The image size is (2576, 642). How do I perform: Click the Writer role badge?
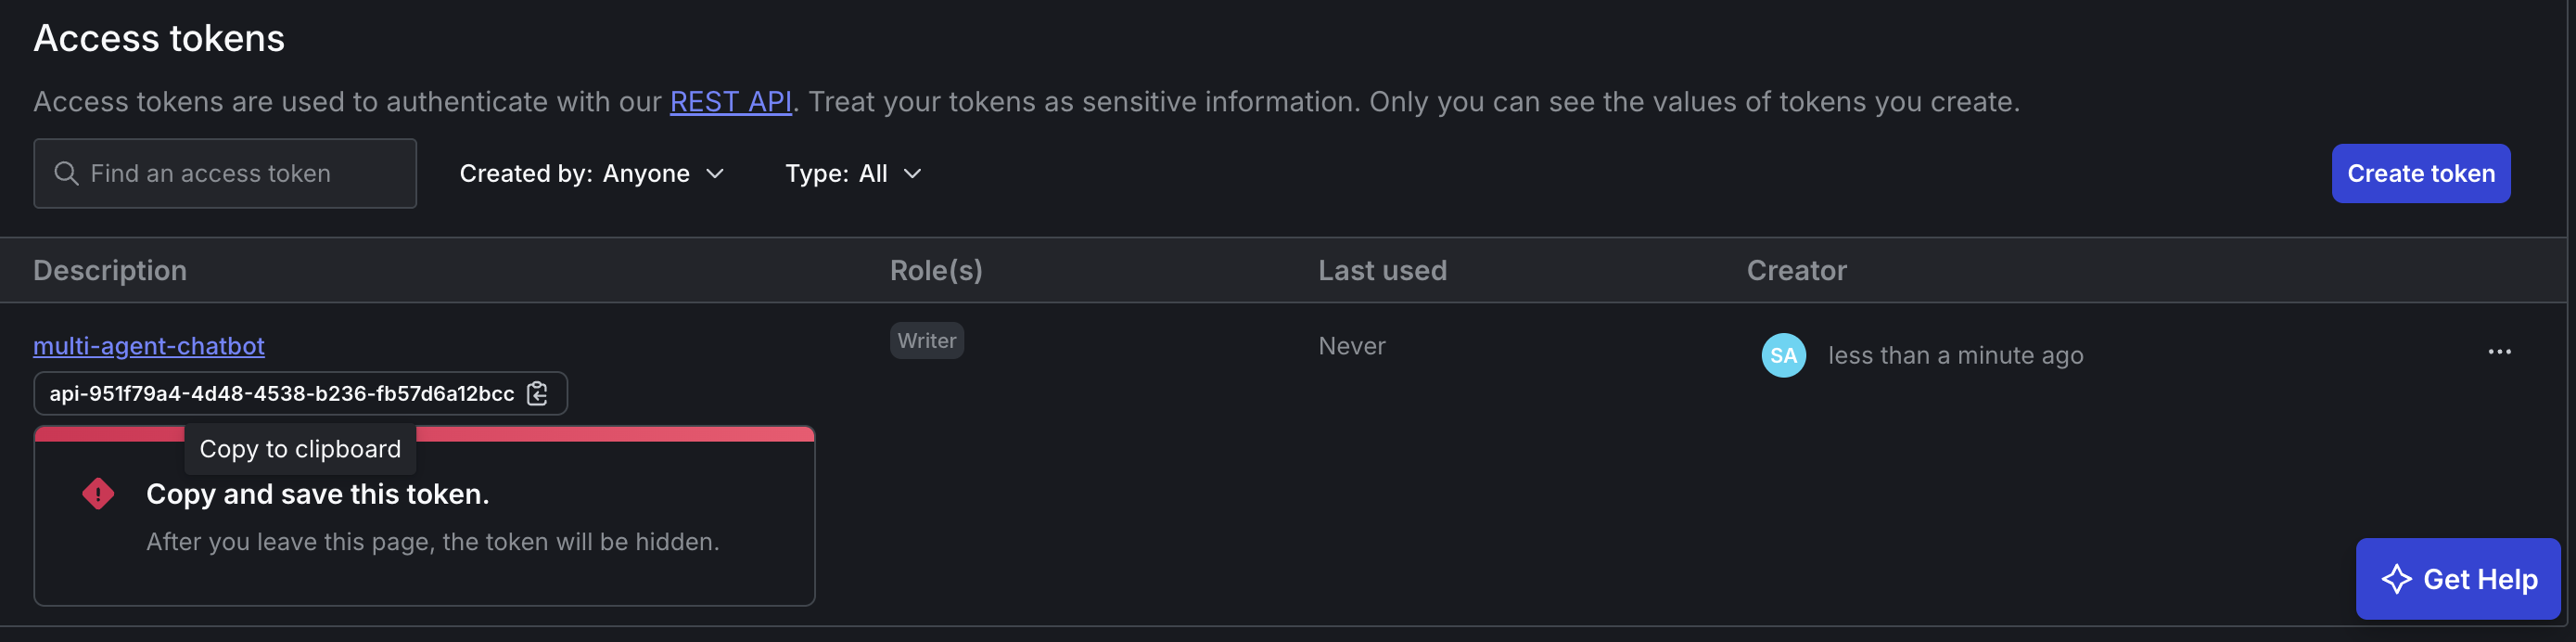coord(926,341)
